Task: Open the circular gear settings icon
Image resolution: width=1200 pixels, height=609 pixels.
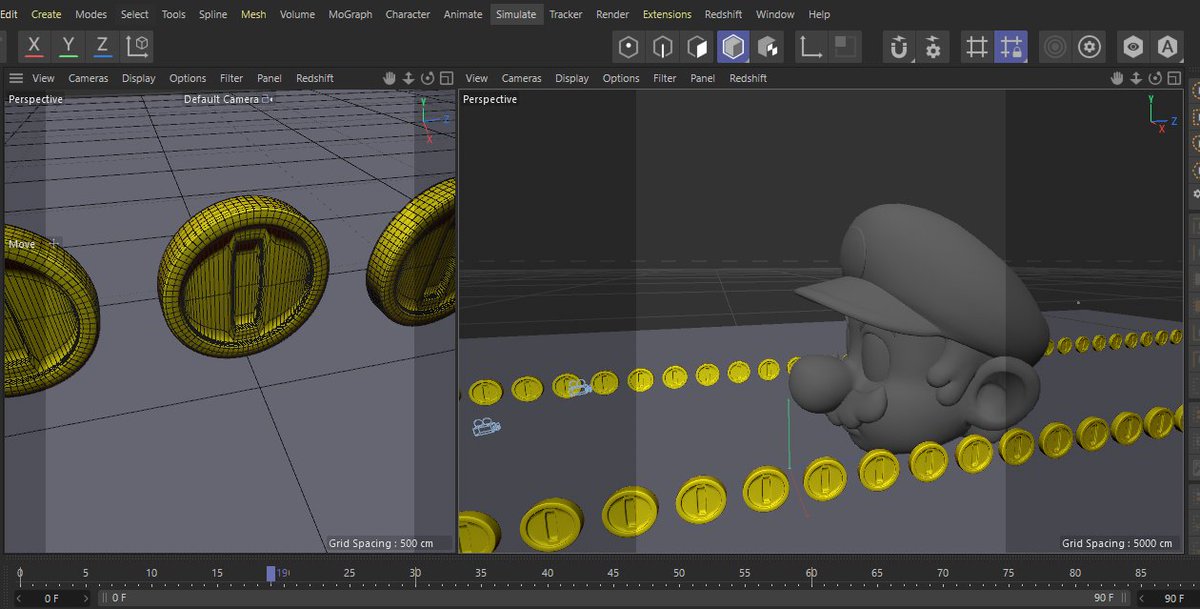Action: [x=1090, y=46]
